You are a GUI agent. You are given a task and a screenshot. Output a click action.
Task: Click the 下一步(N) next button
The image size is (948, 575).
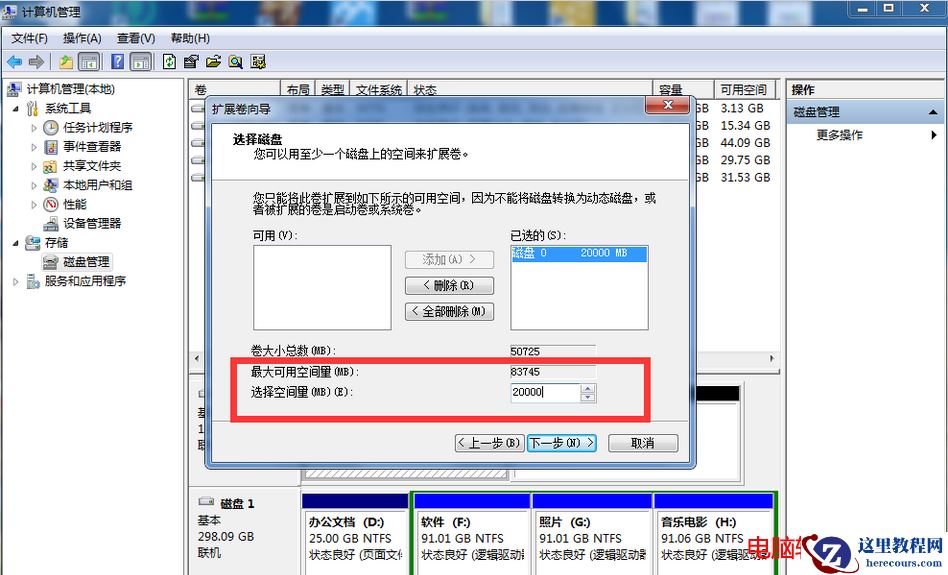pos(562,443)
